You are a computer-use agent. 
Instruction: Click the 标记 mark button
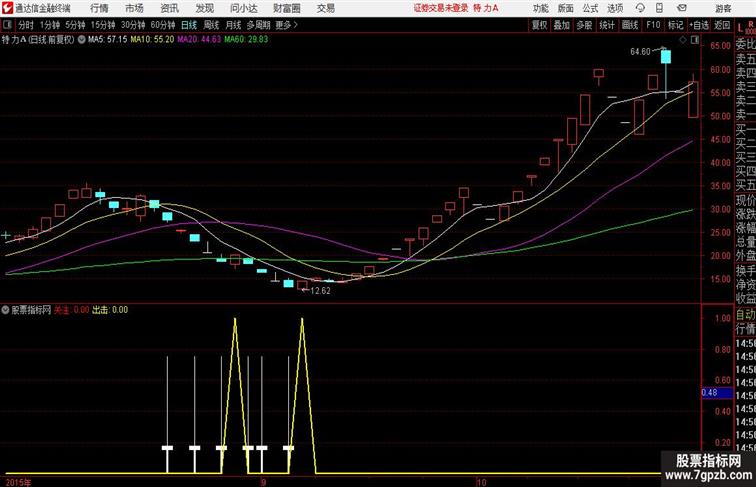point(675,25)
